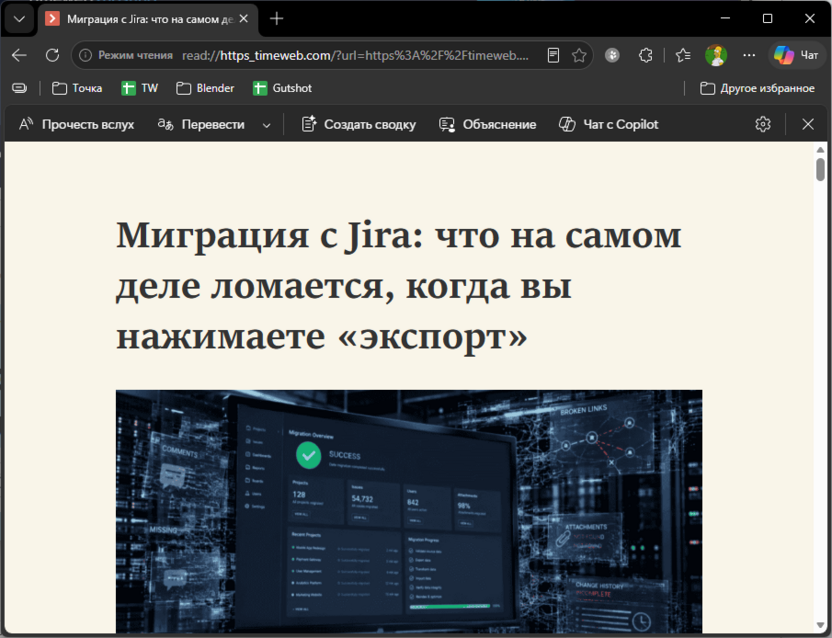This screenshot has height=638, width=832.
Task: Open the Blender favorites folder
Action: pyautogui.click(x=205, y=88)
